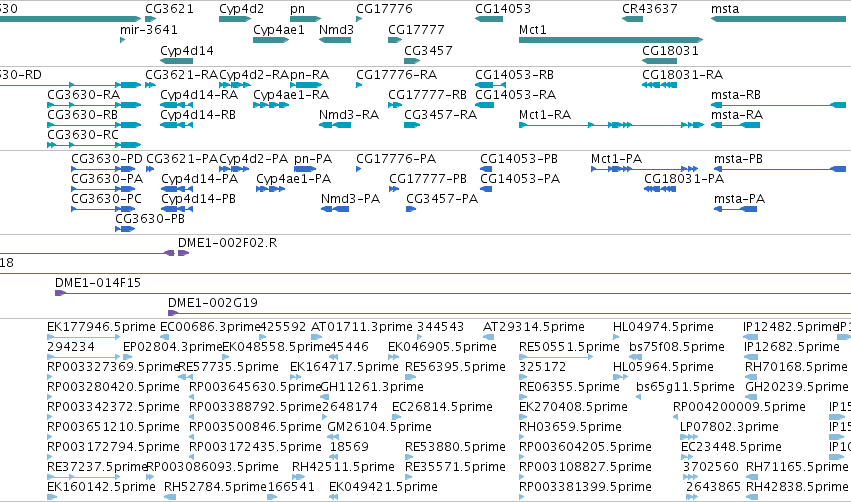851x502 pixels.
Task: Select EST EK049421.5prime
Action: click(383, 487)
